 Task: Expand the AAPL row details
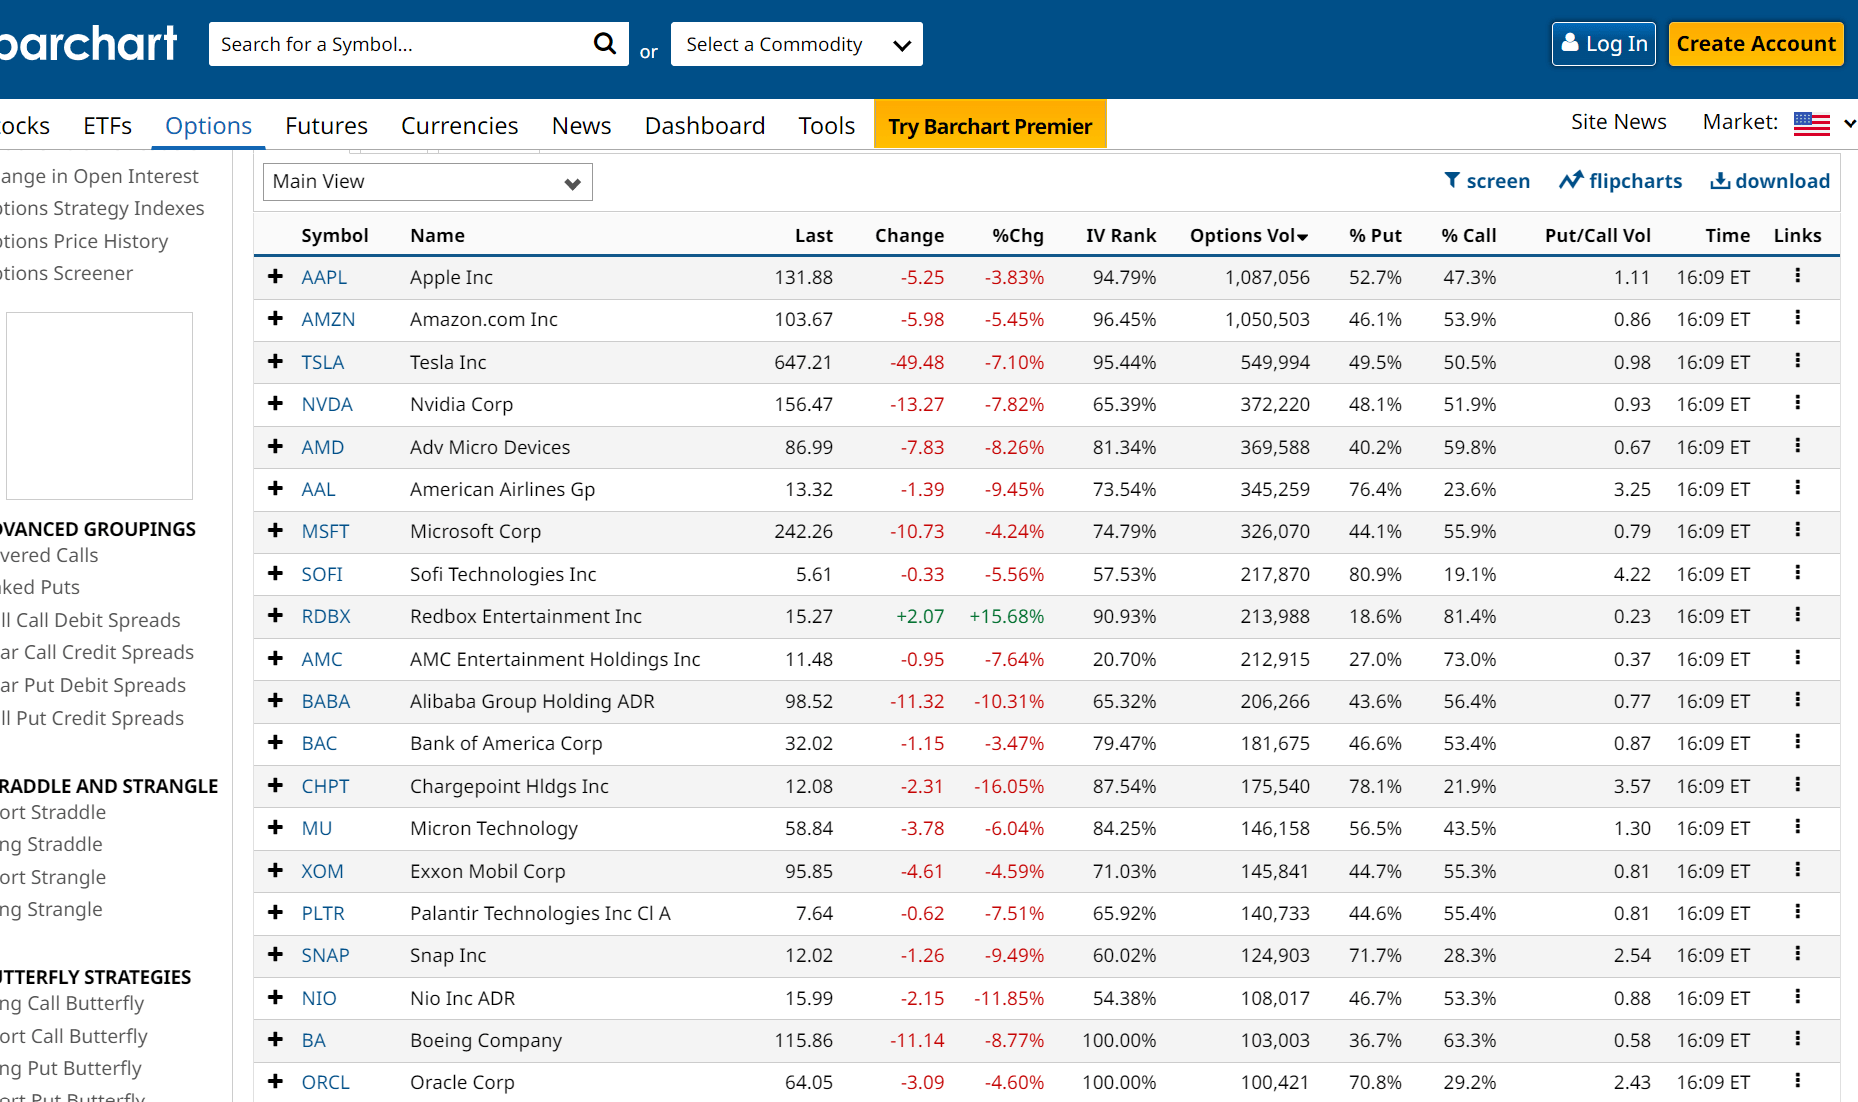(x=275, y=277)
